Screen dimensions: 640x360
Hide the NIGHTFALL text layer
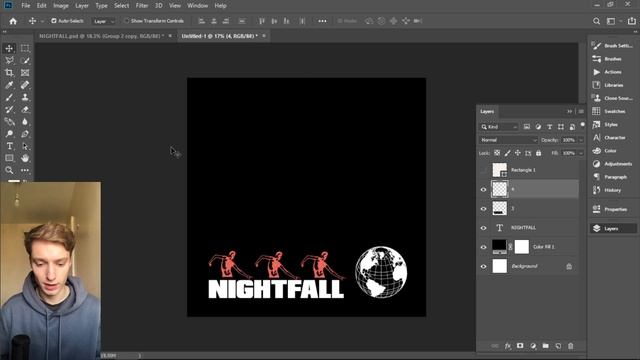point(484,228)
